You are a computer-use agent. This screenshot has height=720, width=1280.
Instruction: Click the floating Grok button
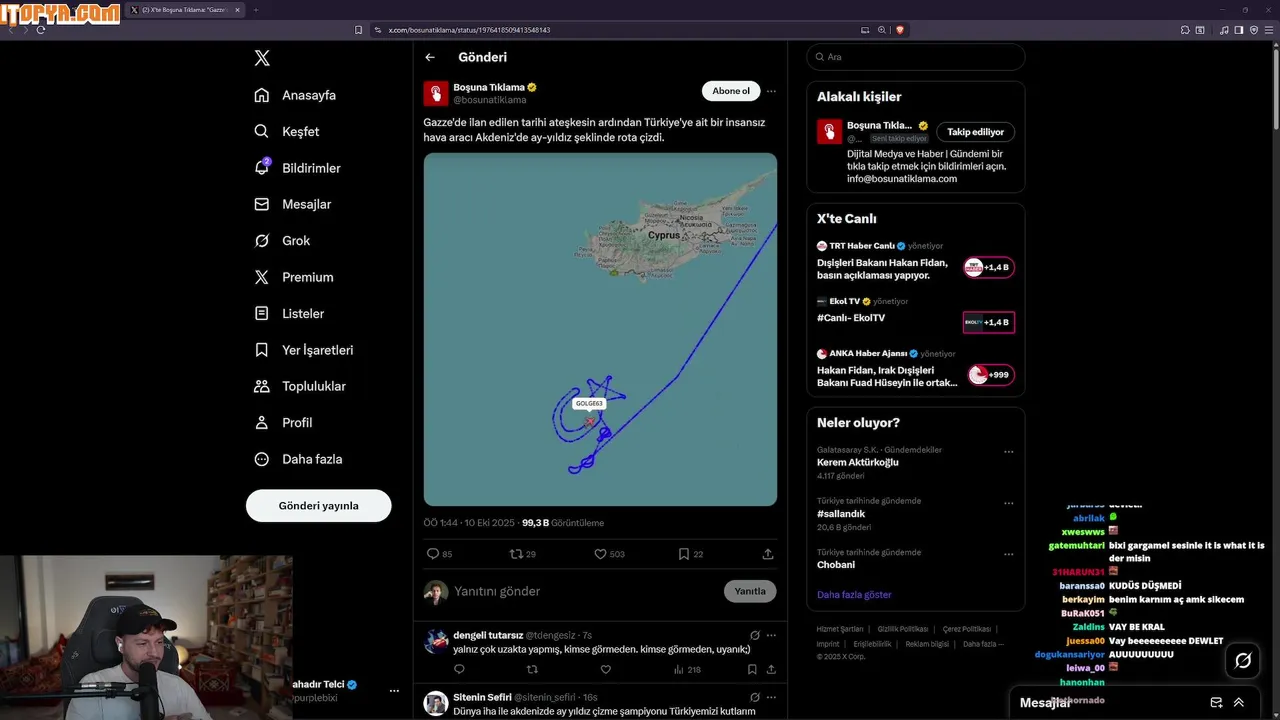tap(1243, 660)
